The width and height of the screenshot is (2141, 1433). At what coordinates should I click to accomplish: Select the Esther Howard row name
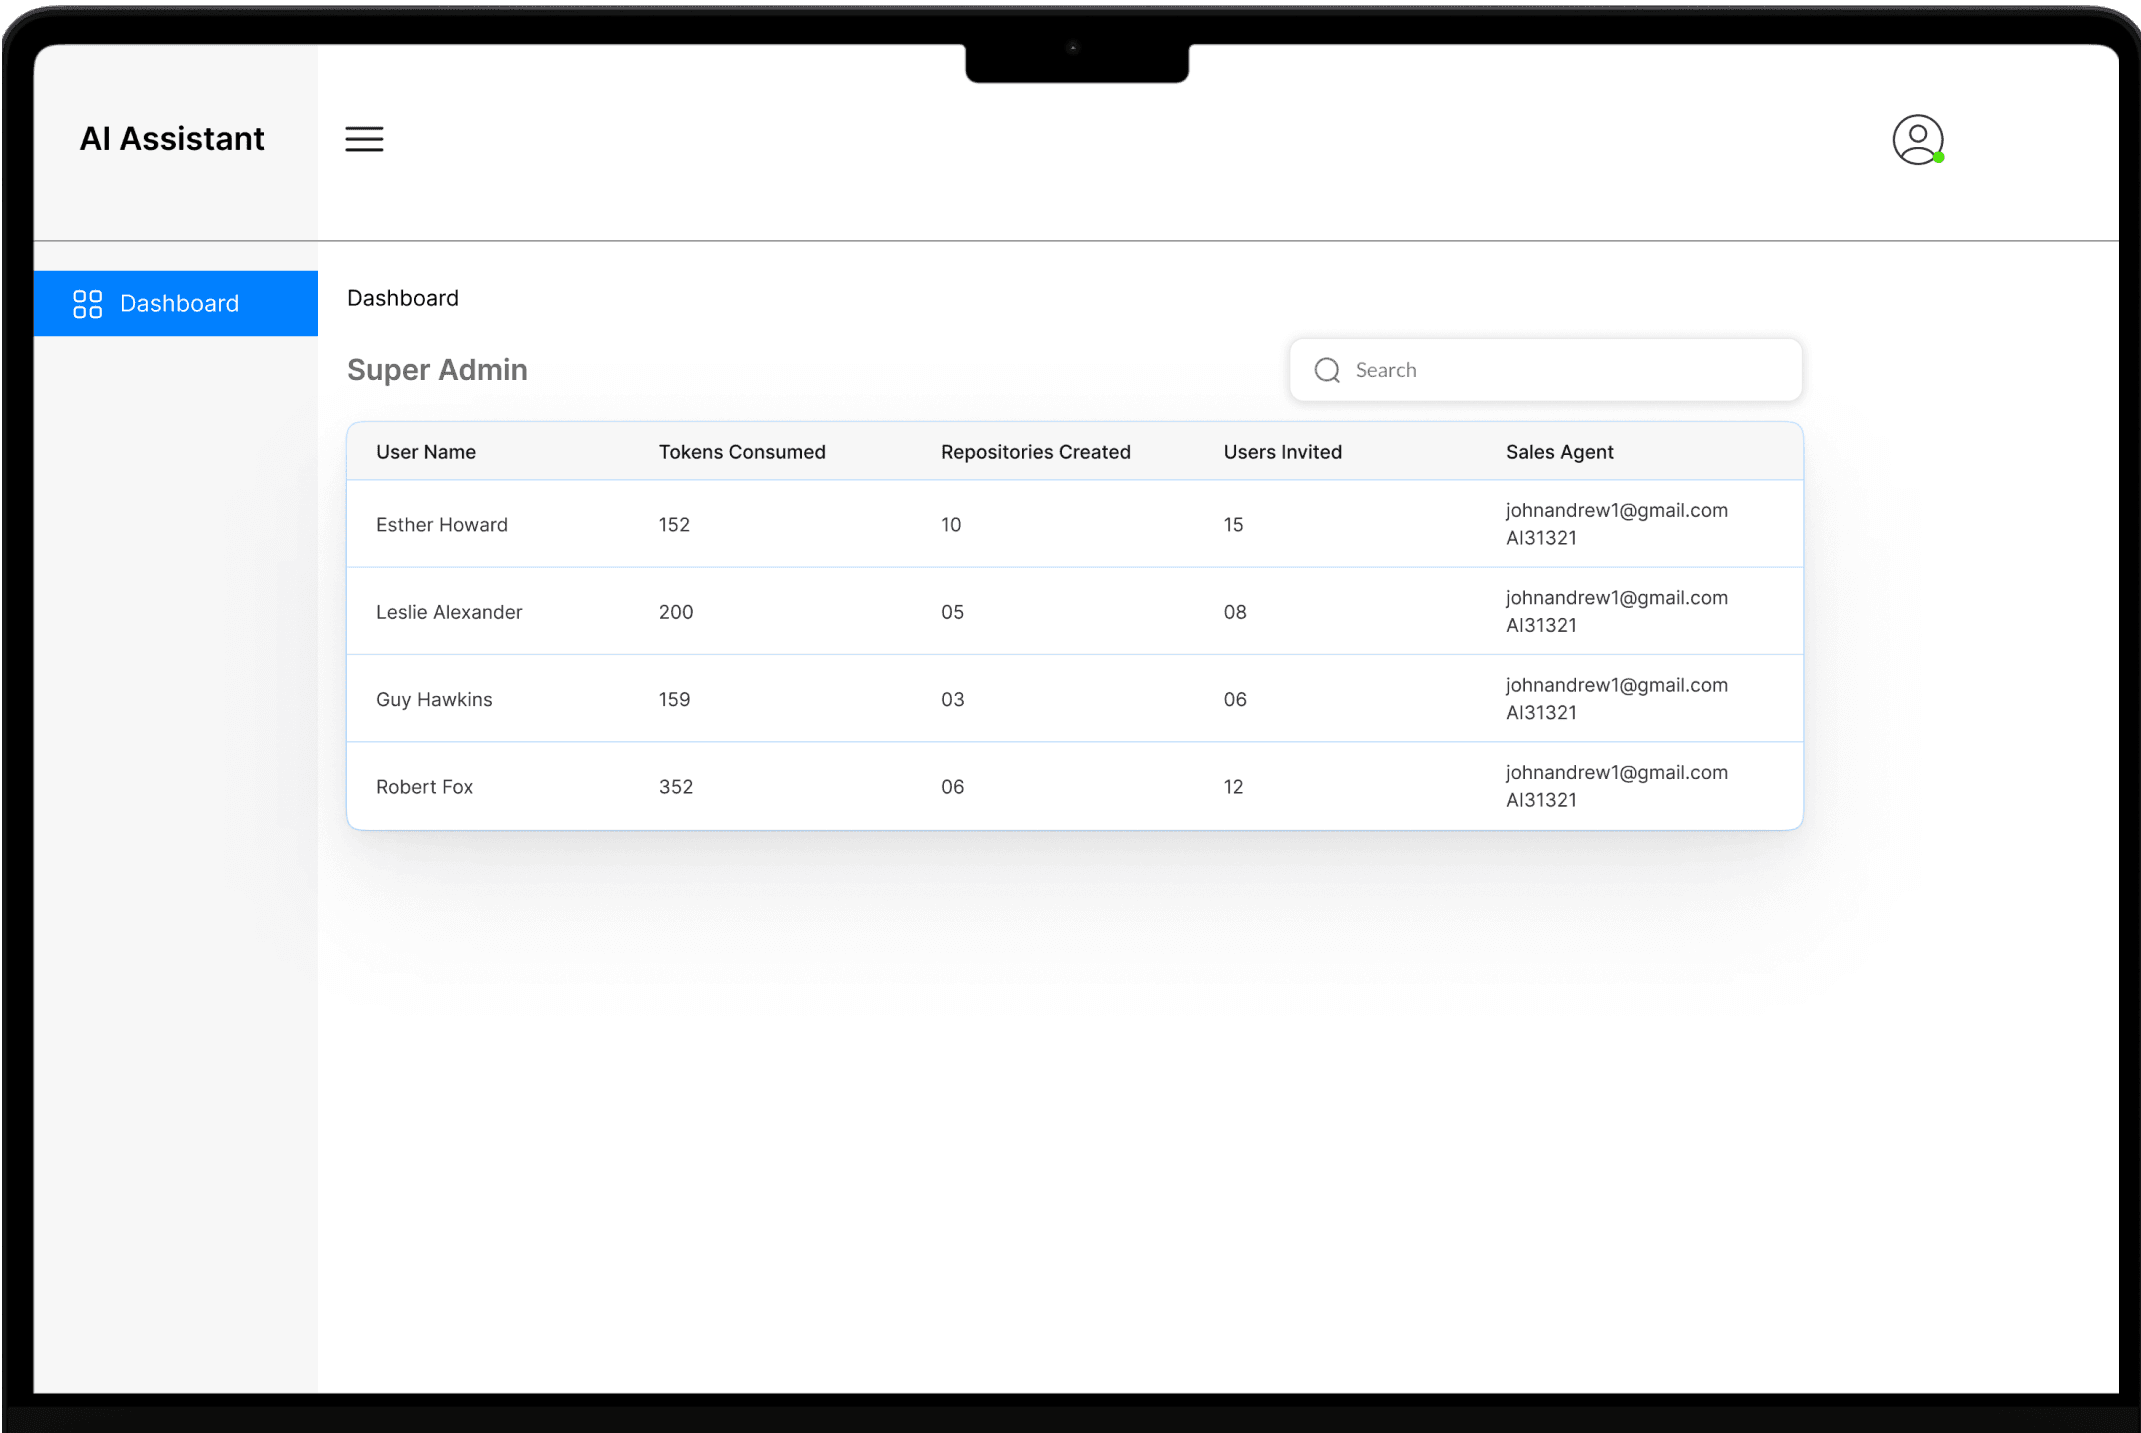(441, 525)
